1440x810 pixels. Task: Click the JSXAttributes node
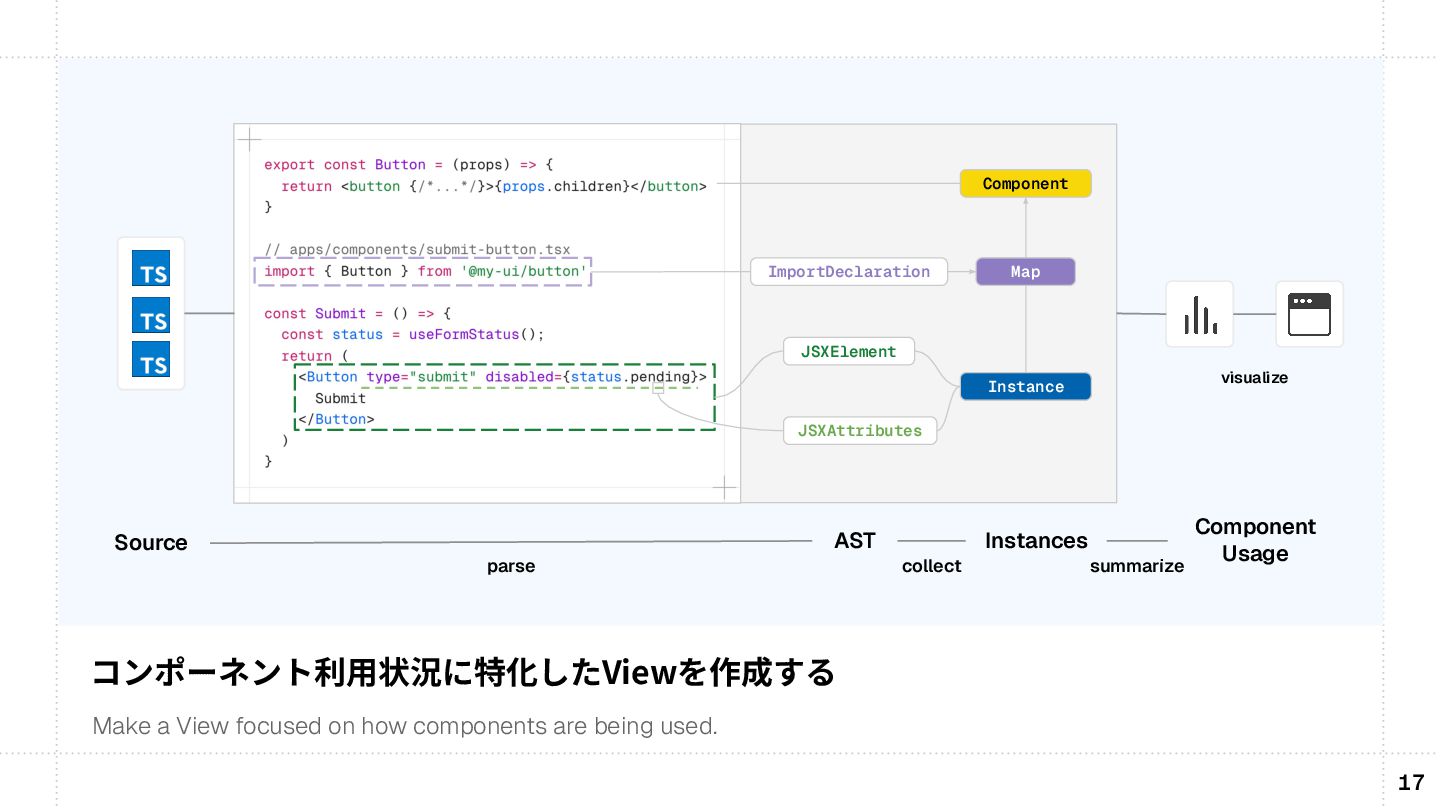tap(860, 431)
